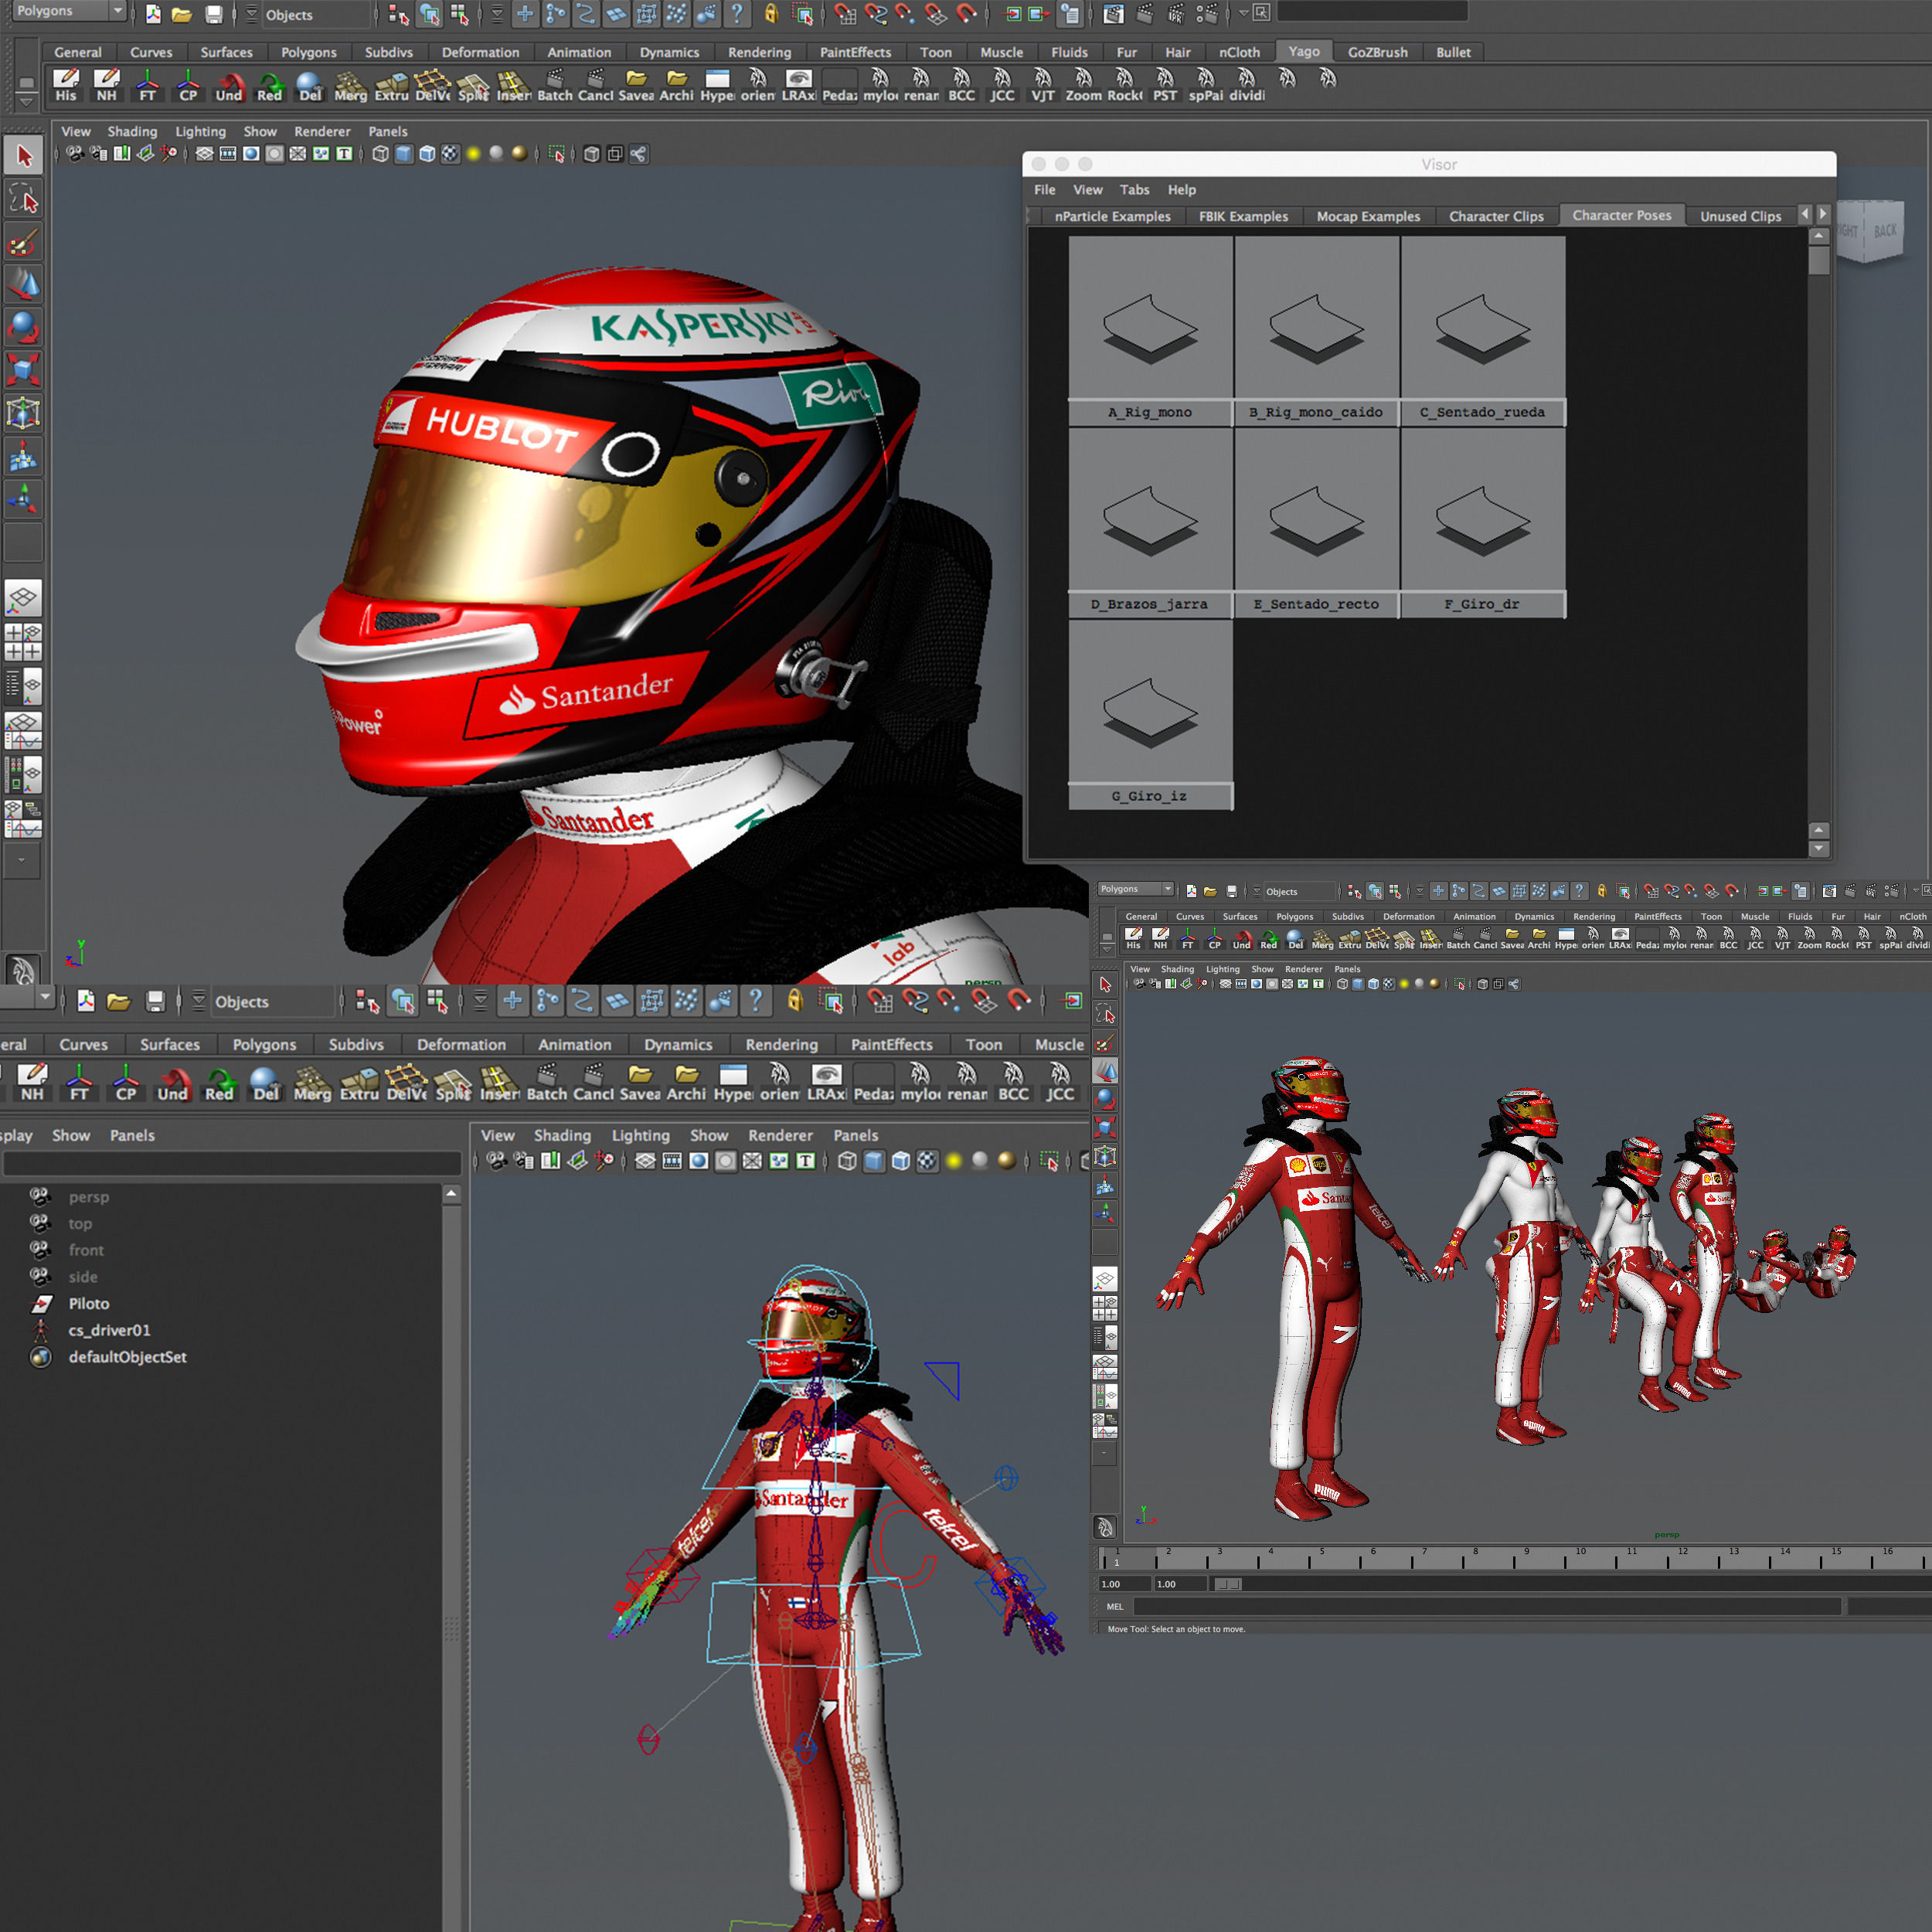Select Piloto in the outliner list
This screenshot has width=1932, height=1932.
[x=89, y=1303]
